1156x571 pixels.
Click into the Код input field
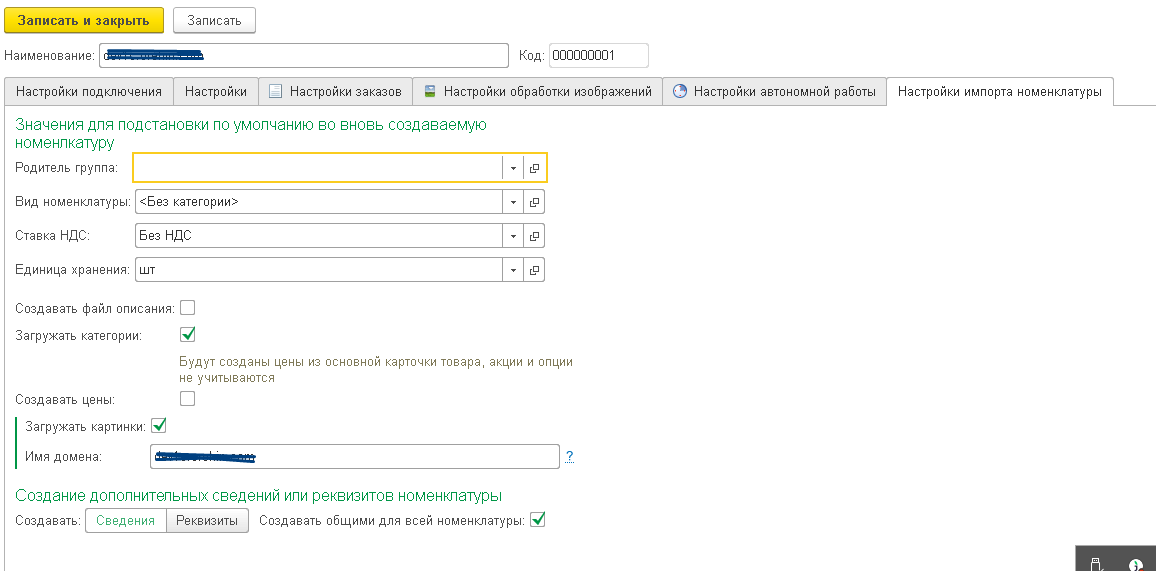[x=598, y=55]
